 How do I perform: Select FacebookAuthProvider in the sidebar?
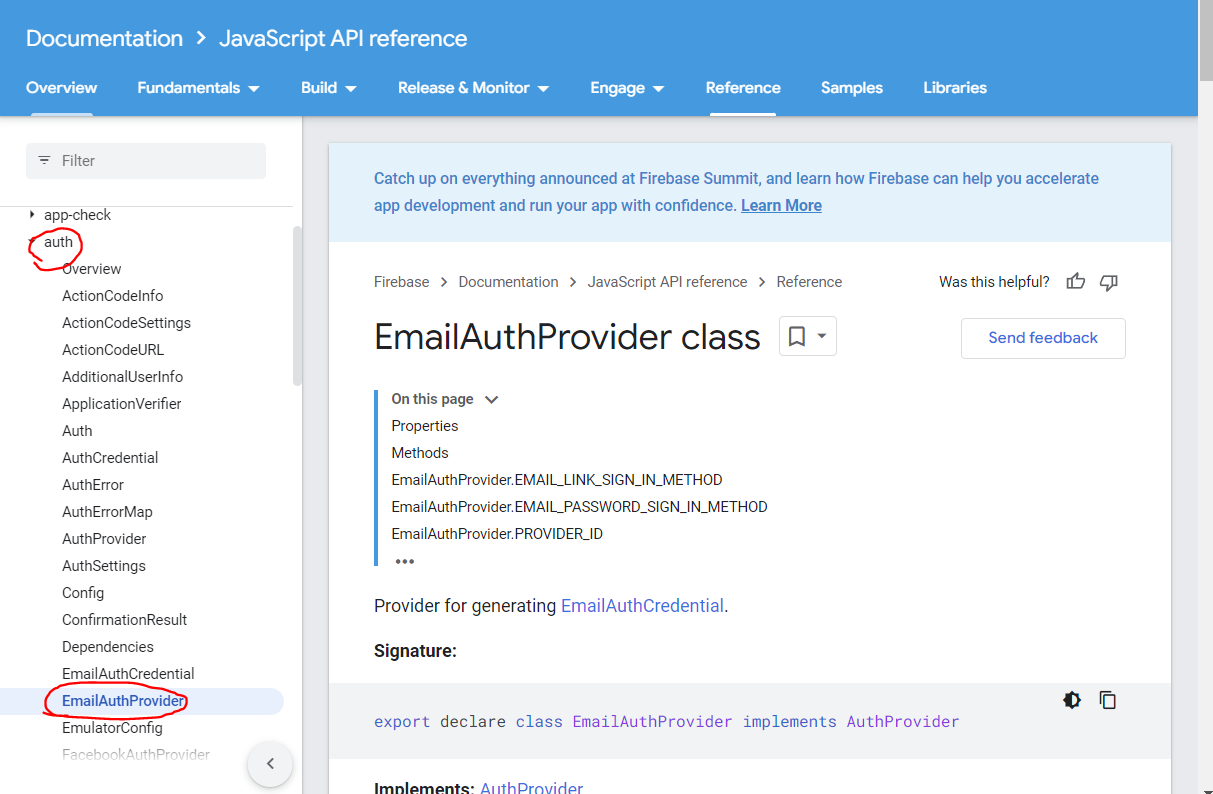(x=136, y=755)
